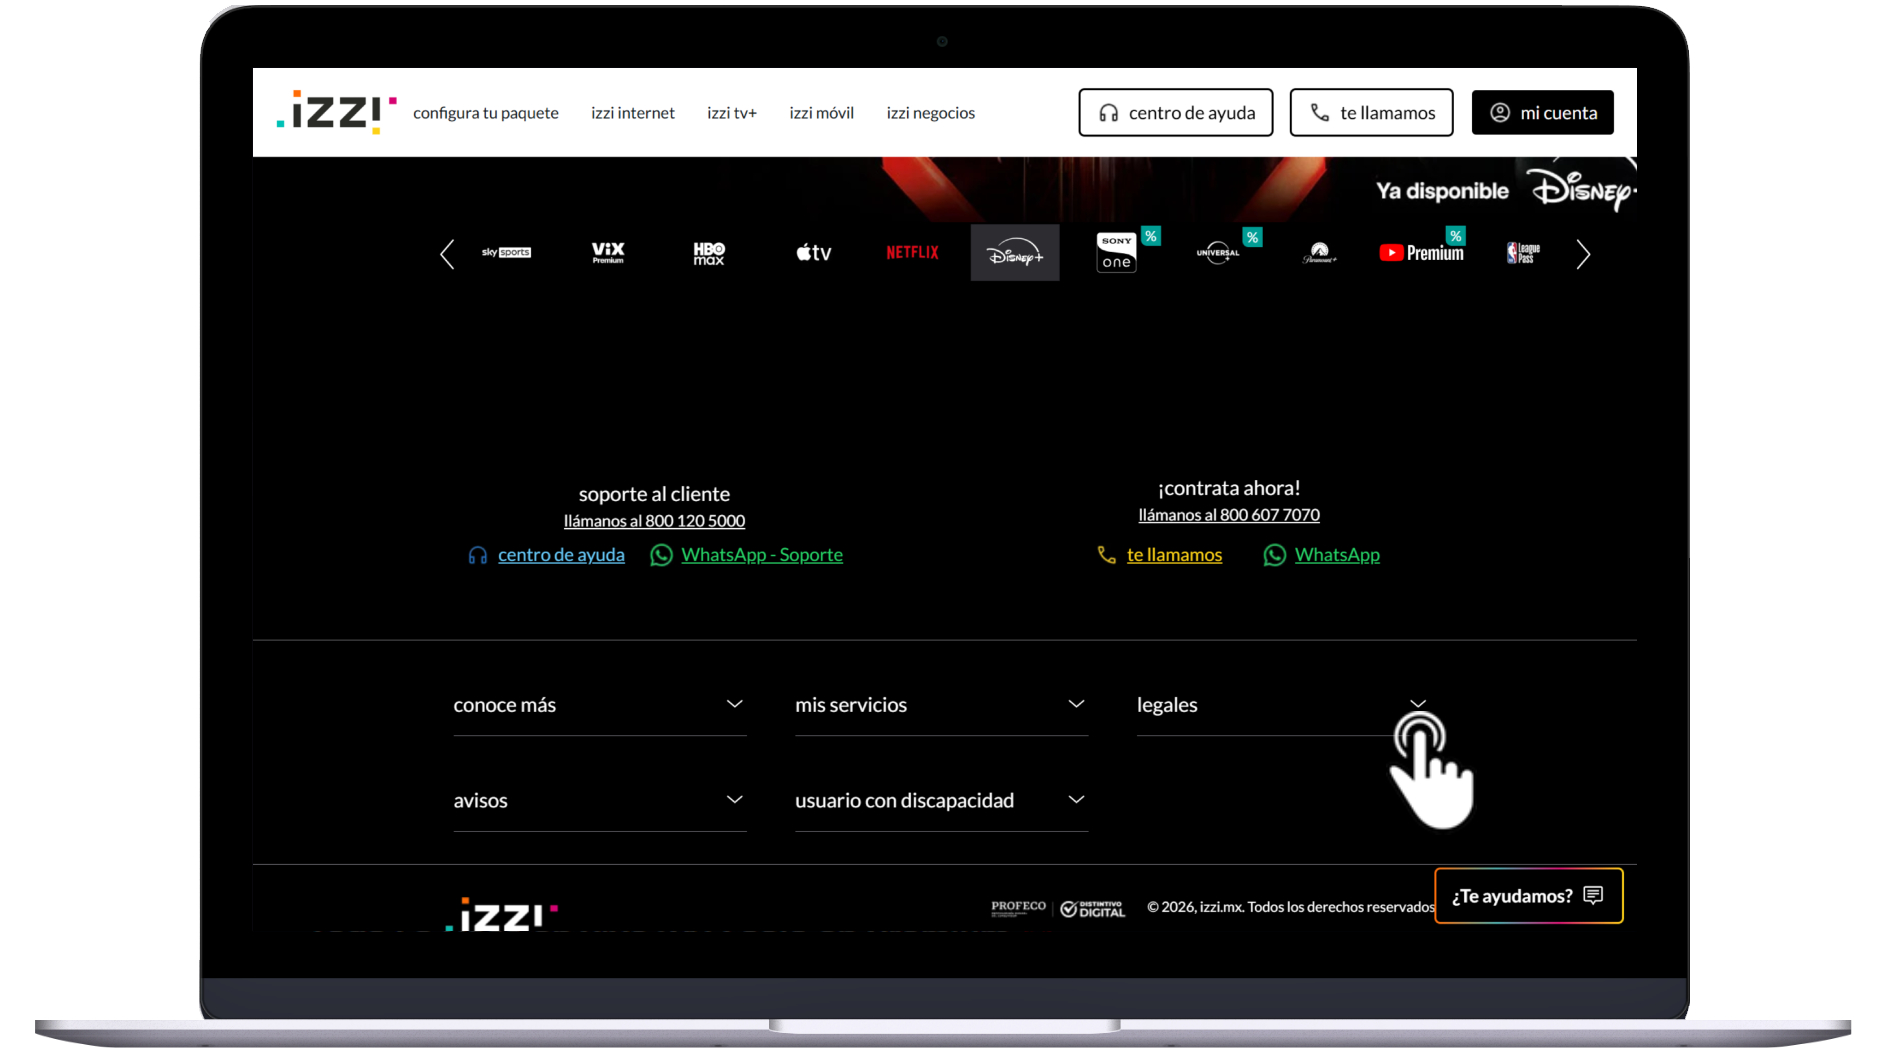Open the izzi internet menu item
The image size is (1878, 1056).
point(633,113)
